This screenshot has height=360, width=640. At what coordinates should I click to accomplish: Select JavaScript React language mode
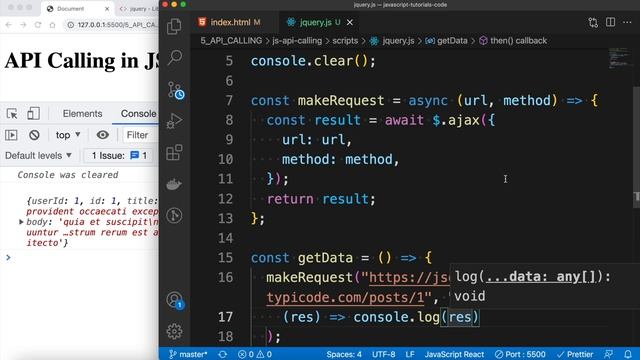pos(454,354)
